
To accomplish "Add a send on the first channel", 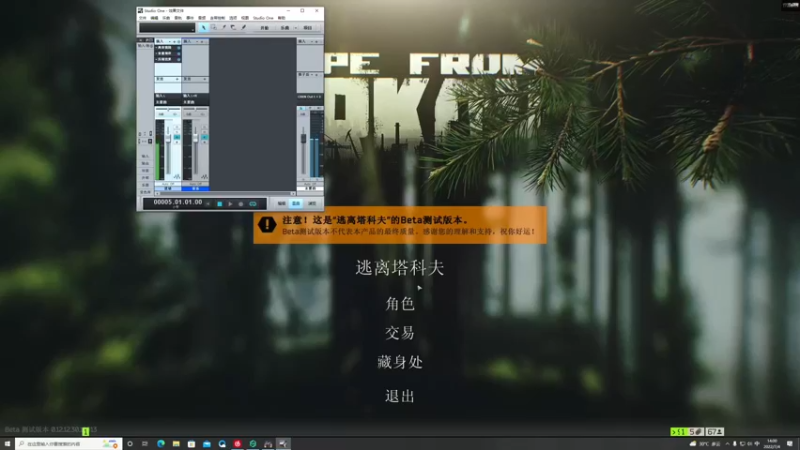I will (177, 79).
